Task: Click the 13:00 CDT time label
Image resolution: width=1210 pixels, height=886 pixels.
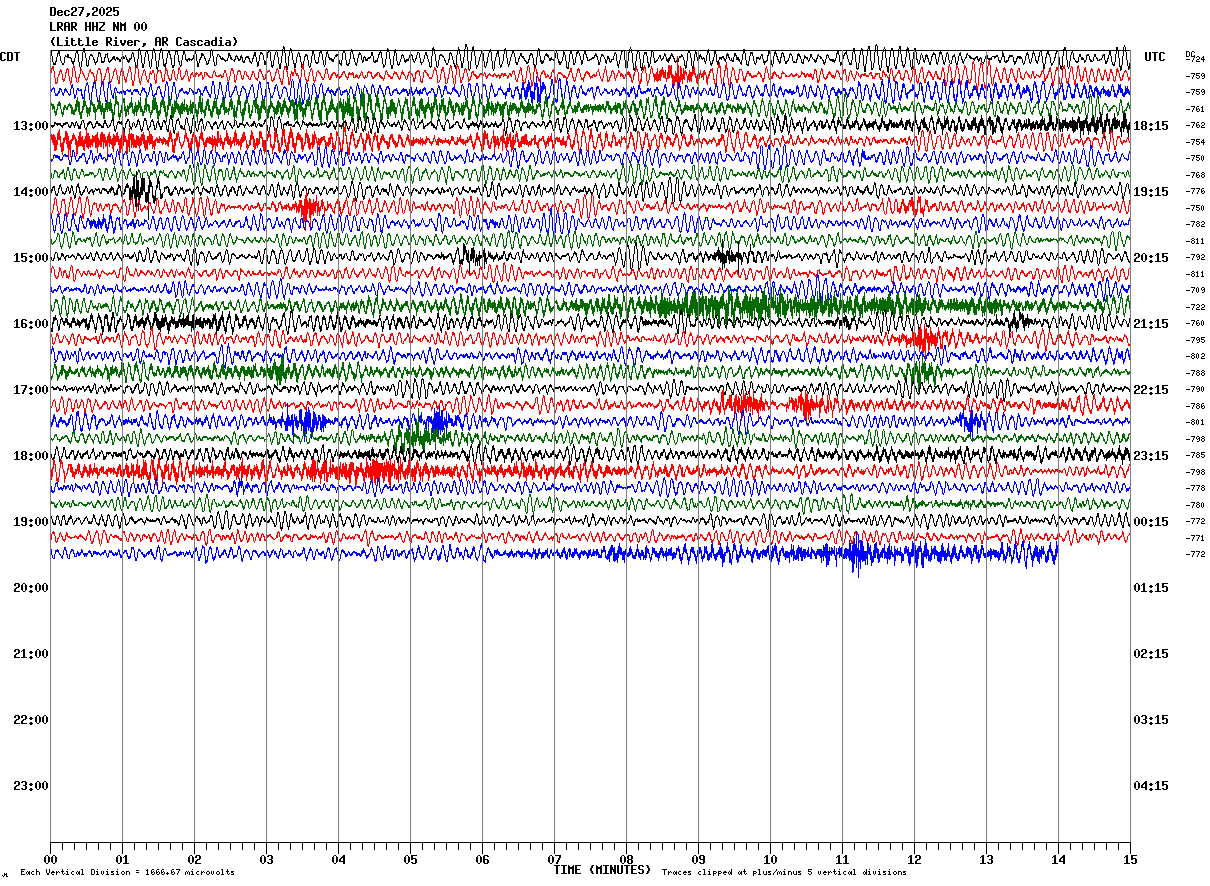Action: (31, 126)
